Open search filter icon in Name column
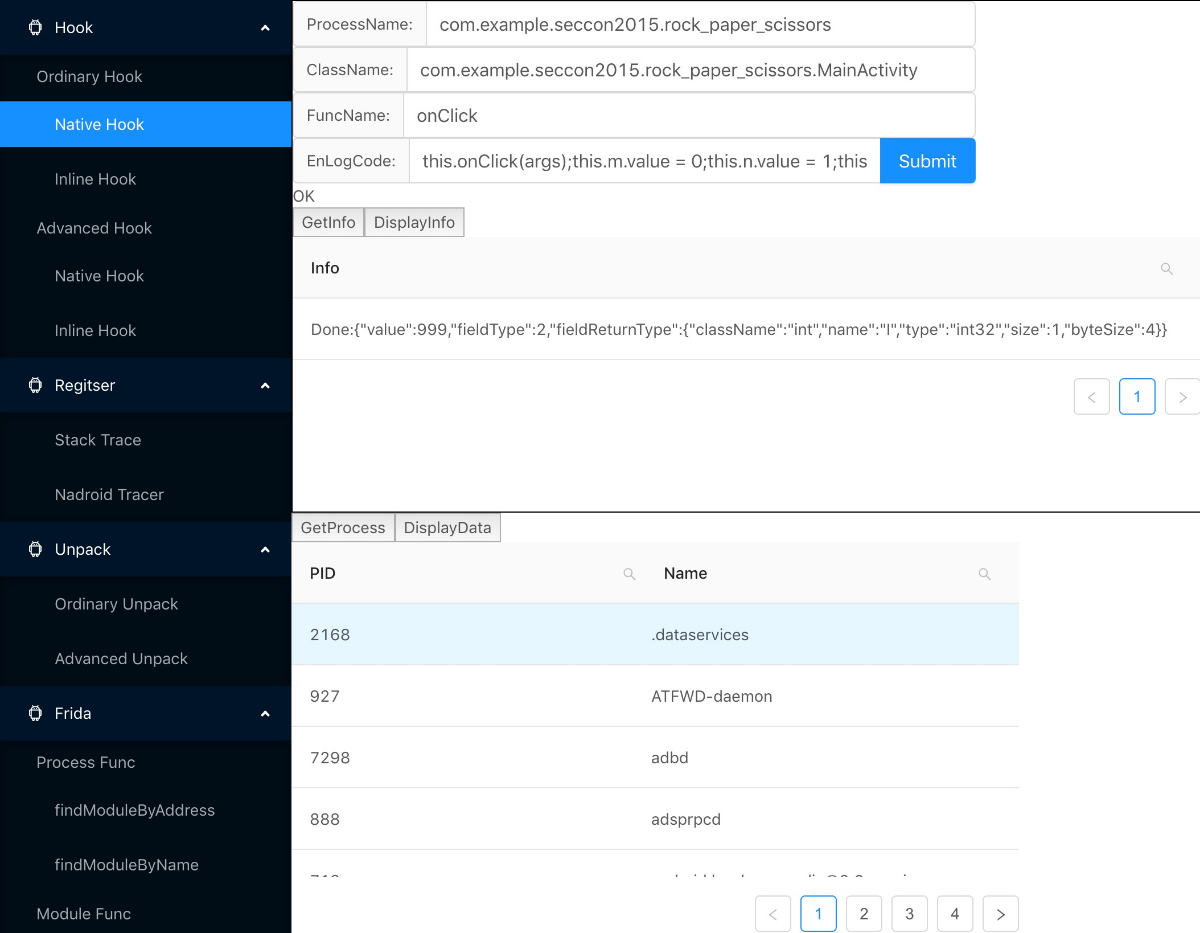1200x933 pixels. pos(984,574)
